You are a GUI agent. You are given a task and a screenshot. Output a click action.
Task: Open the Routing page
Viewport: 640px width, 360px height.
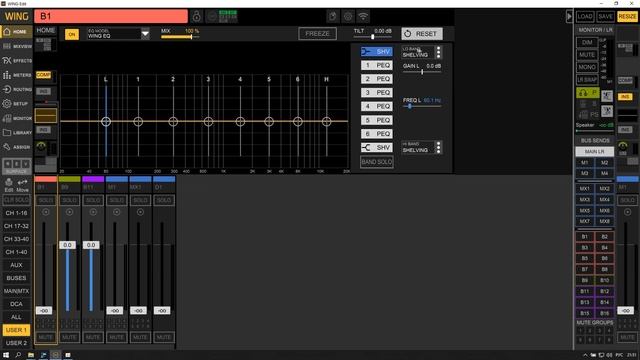point(16,89)
